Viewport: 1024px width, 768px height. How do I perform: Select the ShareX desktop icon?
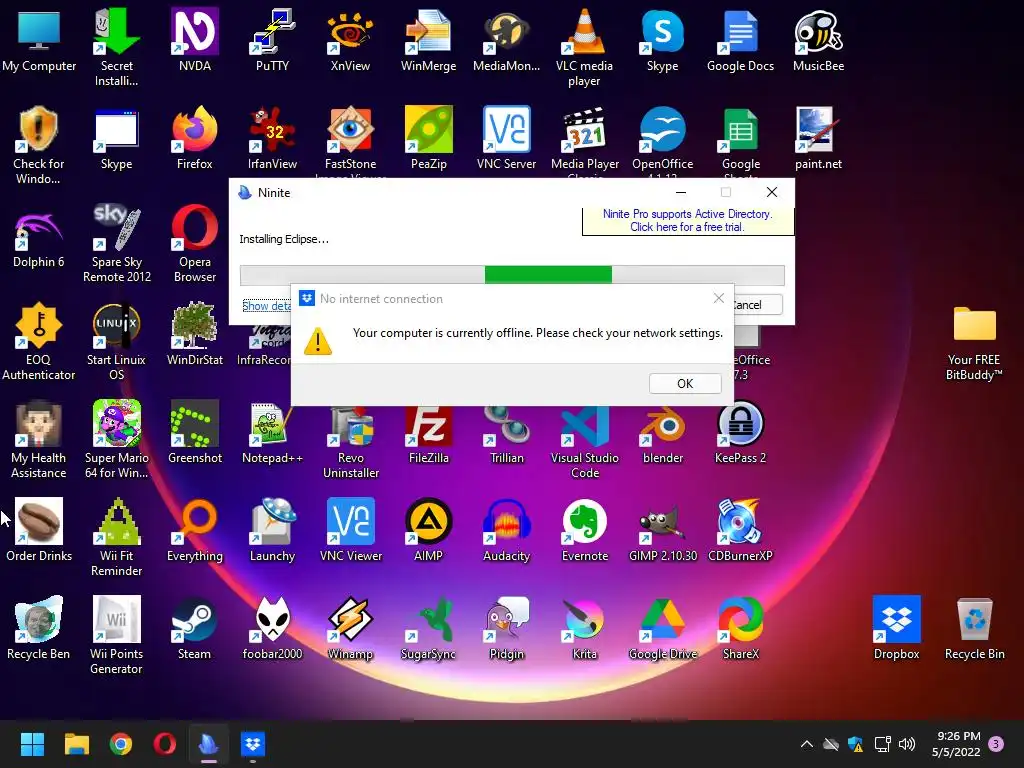(740, 628)
